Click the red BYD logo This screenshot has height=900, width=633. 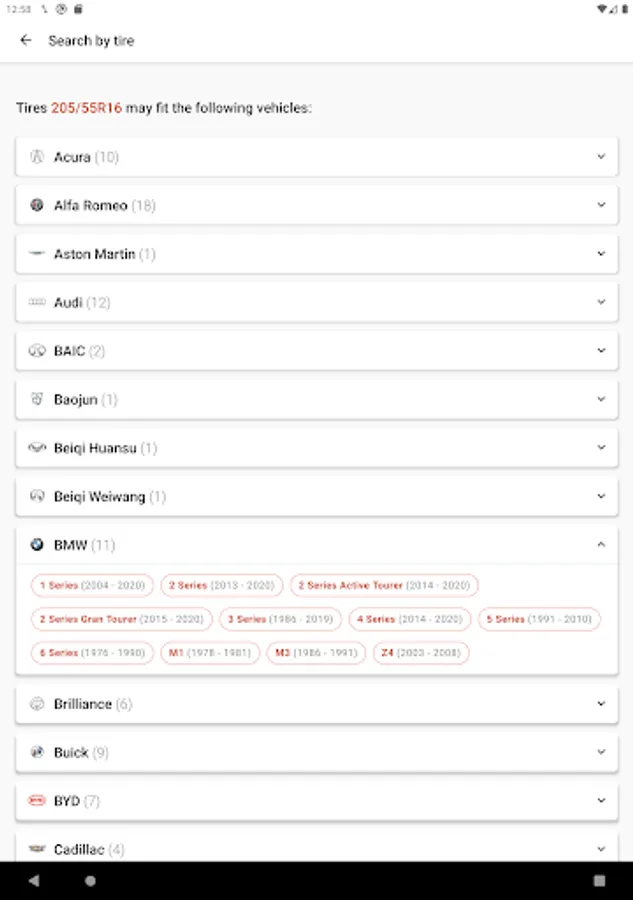[37, 801]
